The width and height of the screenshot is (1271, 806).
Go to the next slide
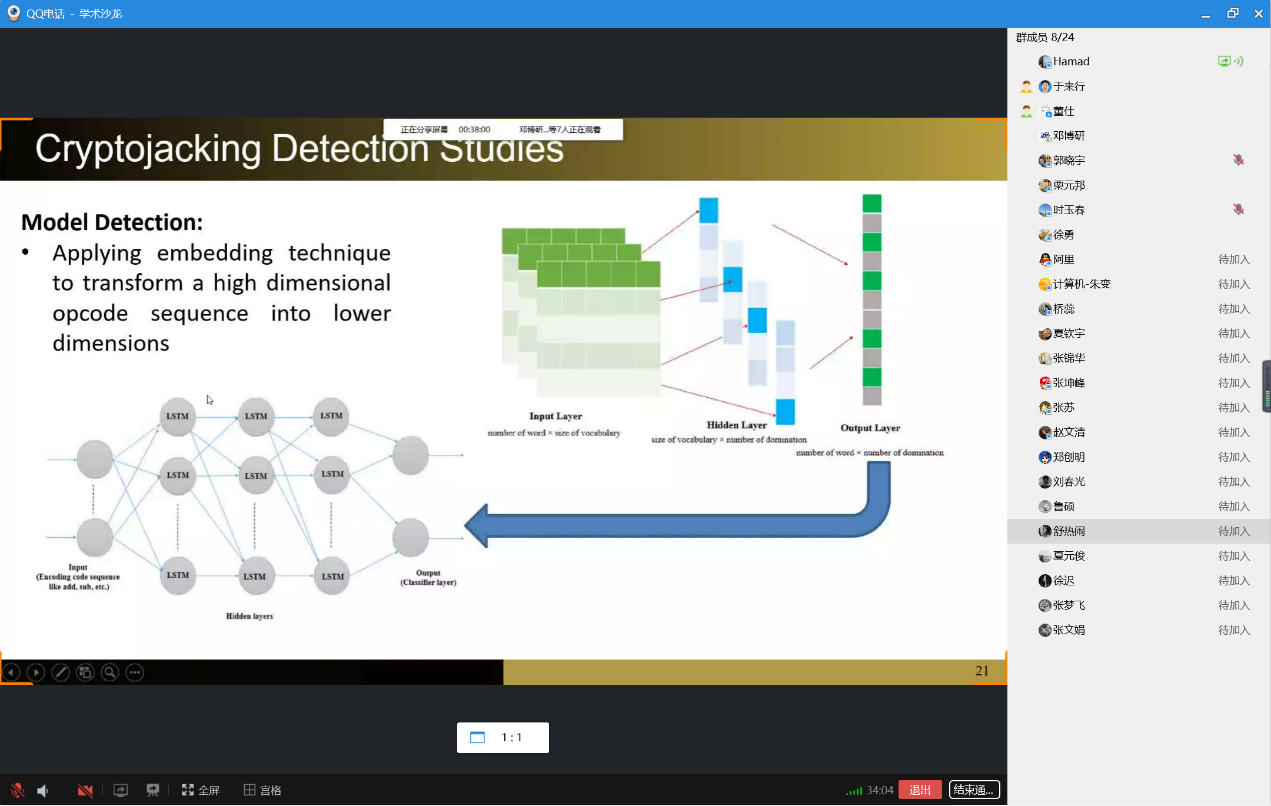coord(35,672)
